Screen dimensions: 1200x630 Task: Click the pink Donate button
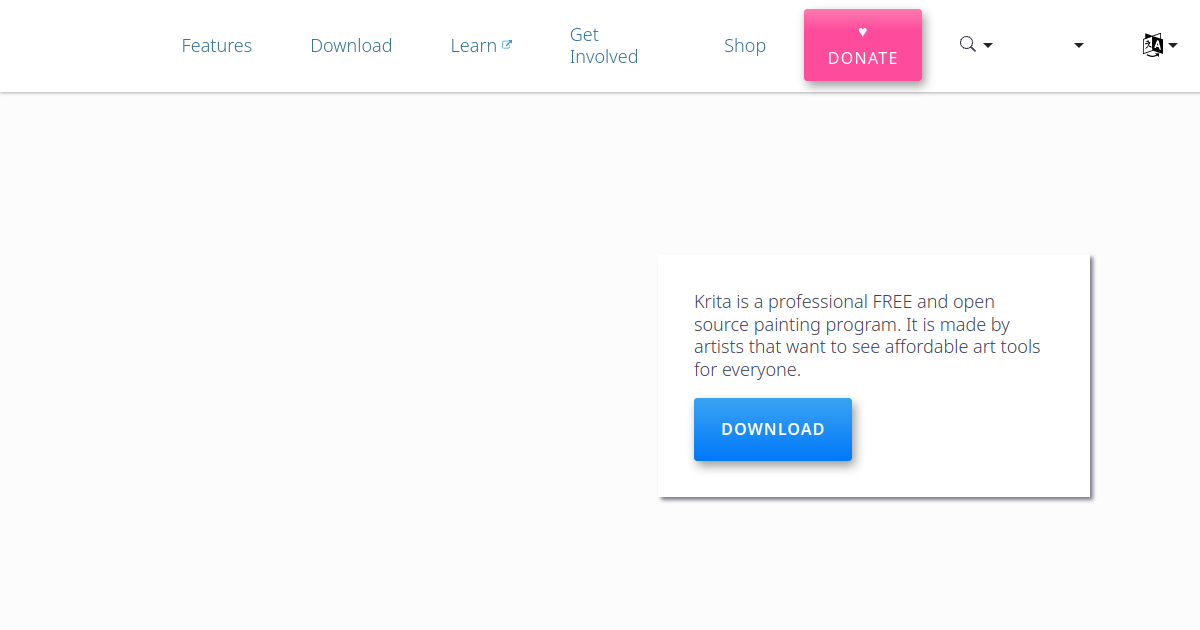[863, 45]
